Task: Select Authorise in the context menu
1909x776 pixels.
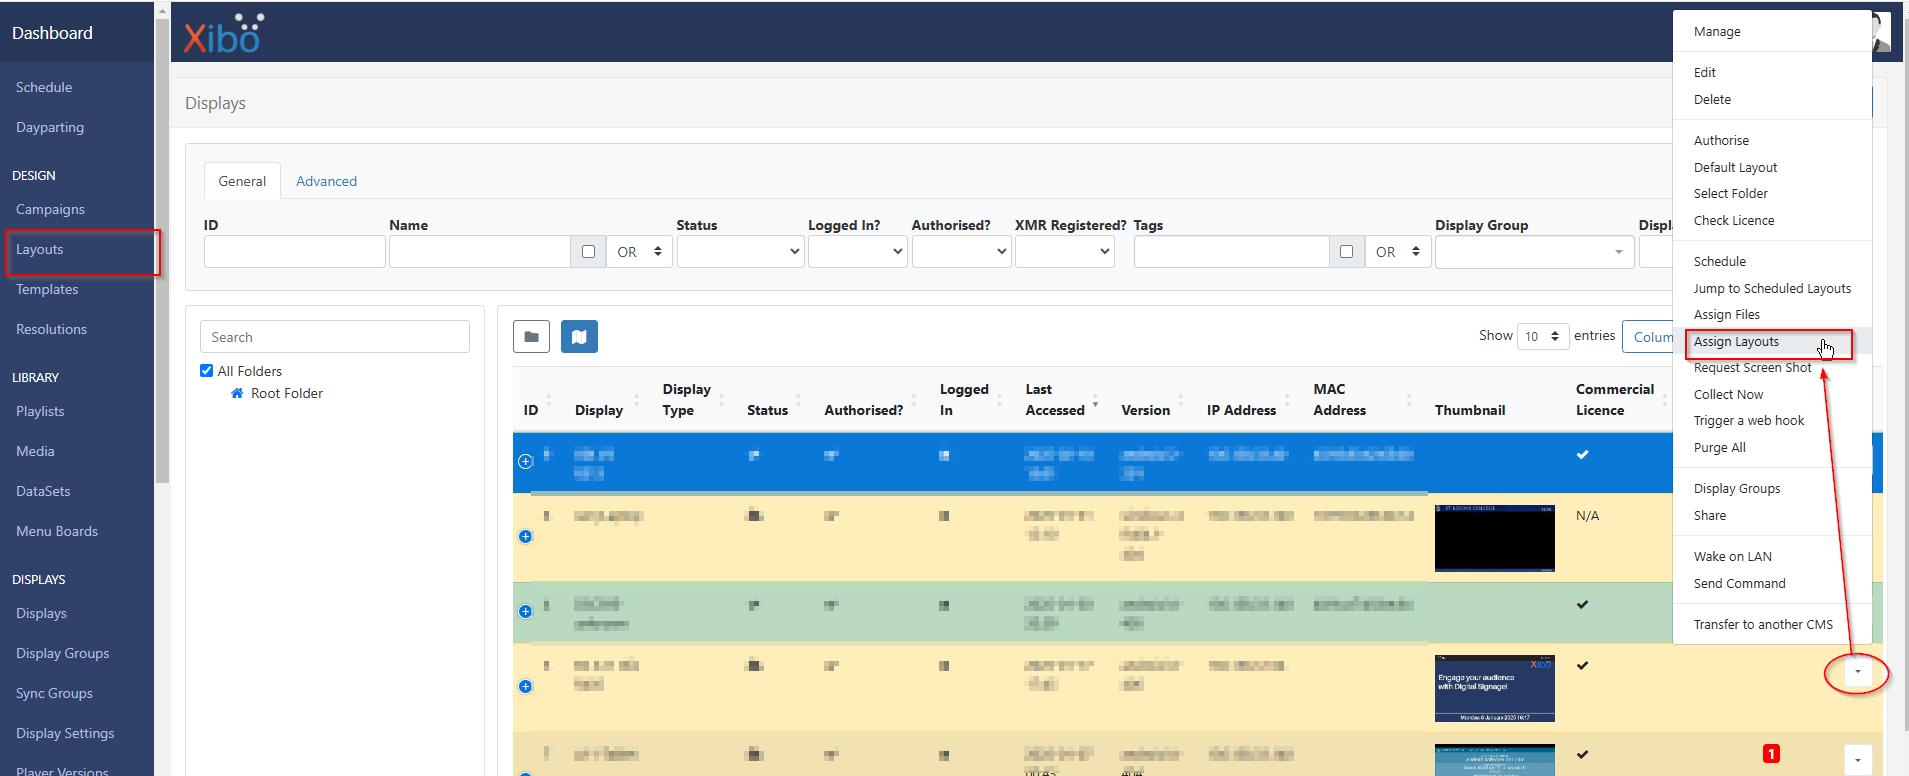Action: (x=1721, y=141)
